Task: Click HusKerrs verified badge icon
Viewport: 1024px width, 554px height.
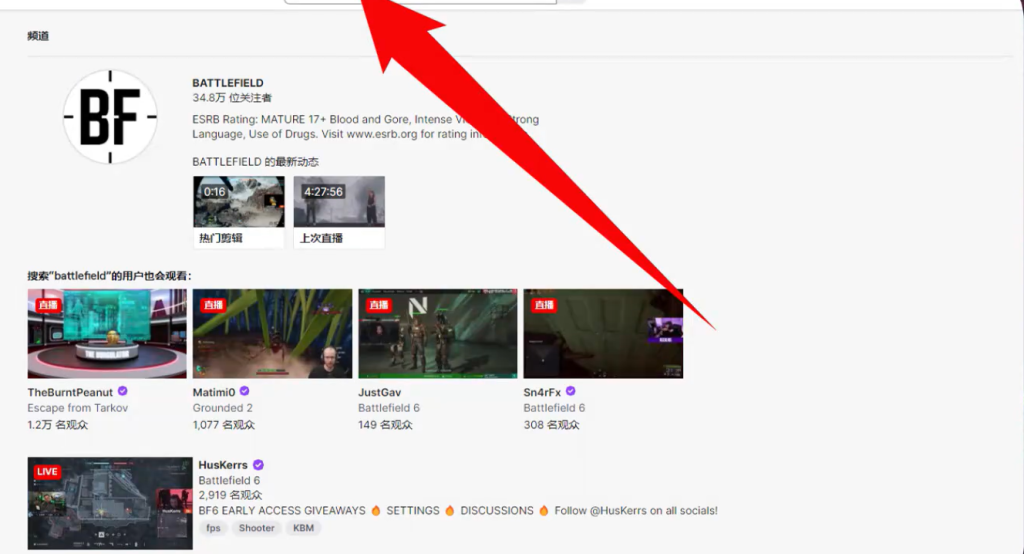Action: (x=258, y=465)
